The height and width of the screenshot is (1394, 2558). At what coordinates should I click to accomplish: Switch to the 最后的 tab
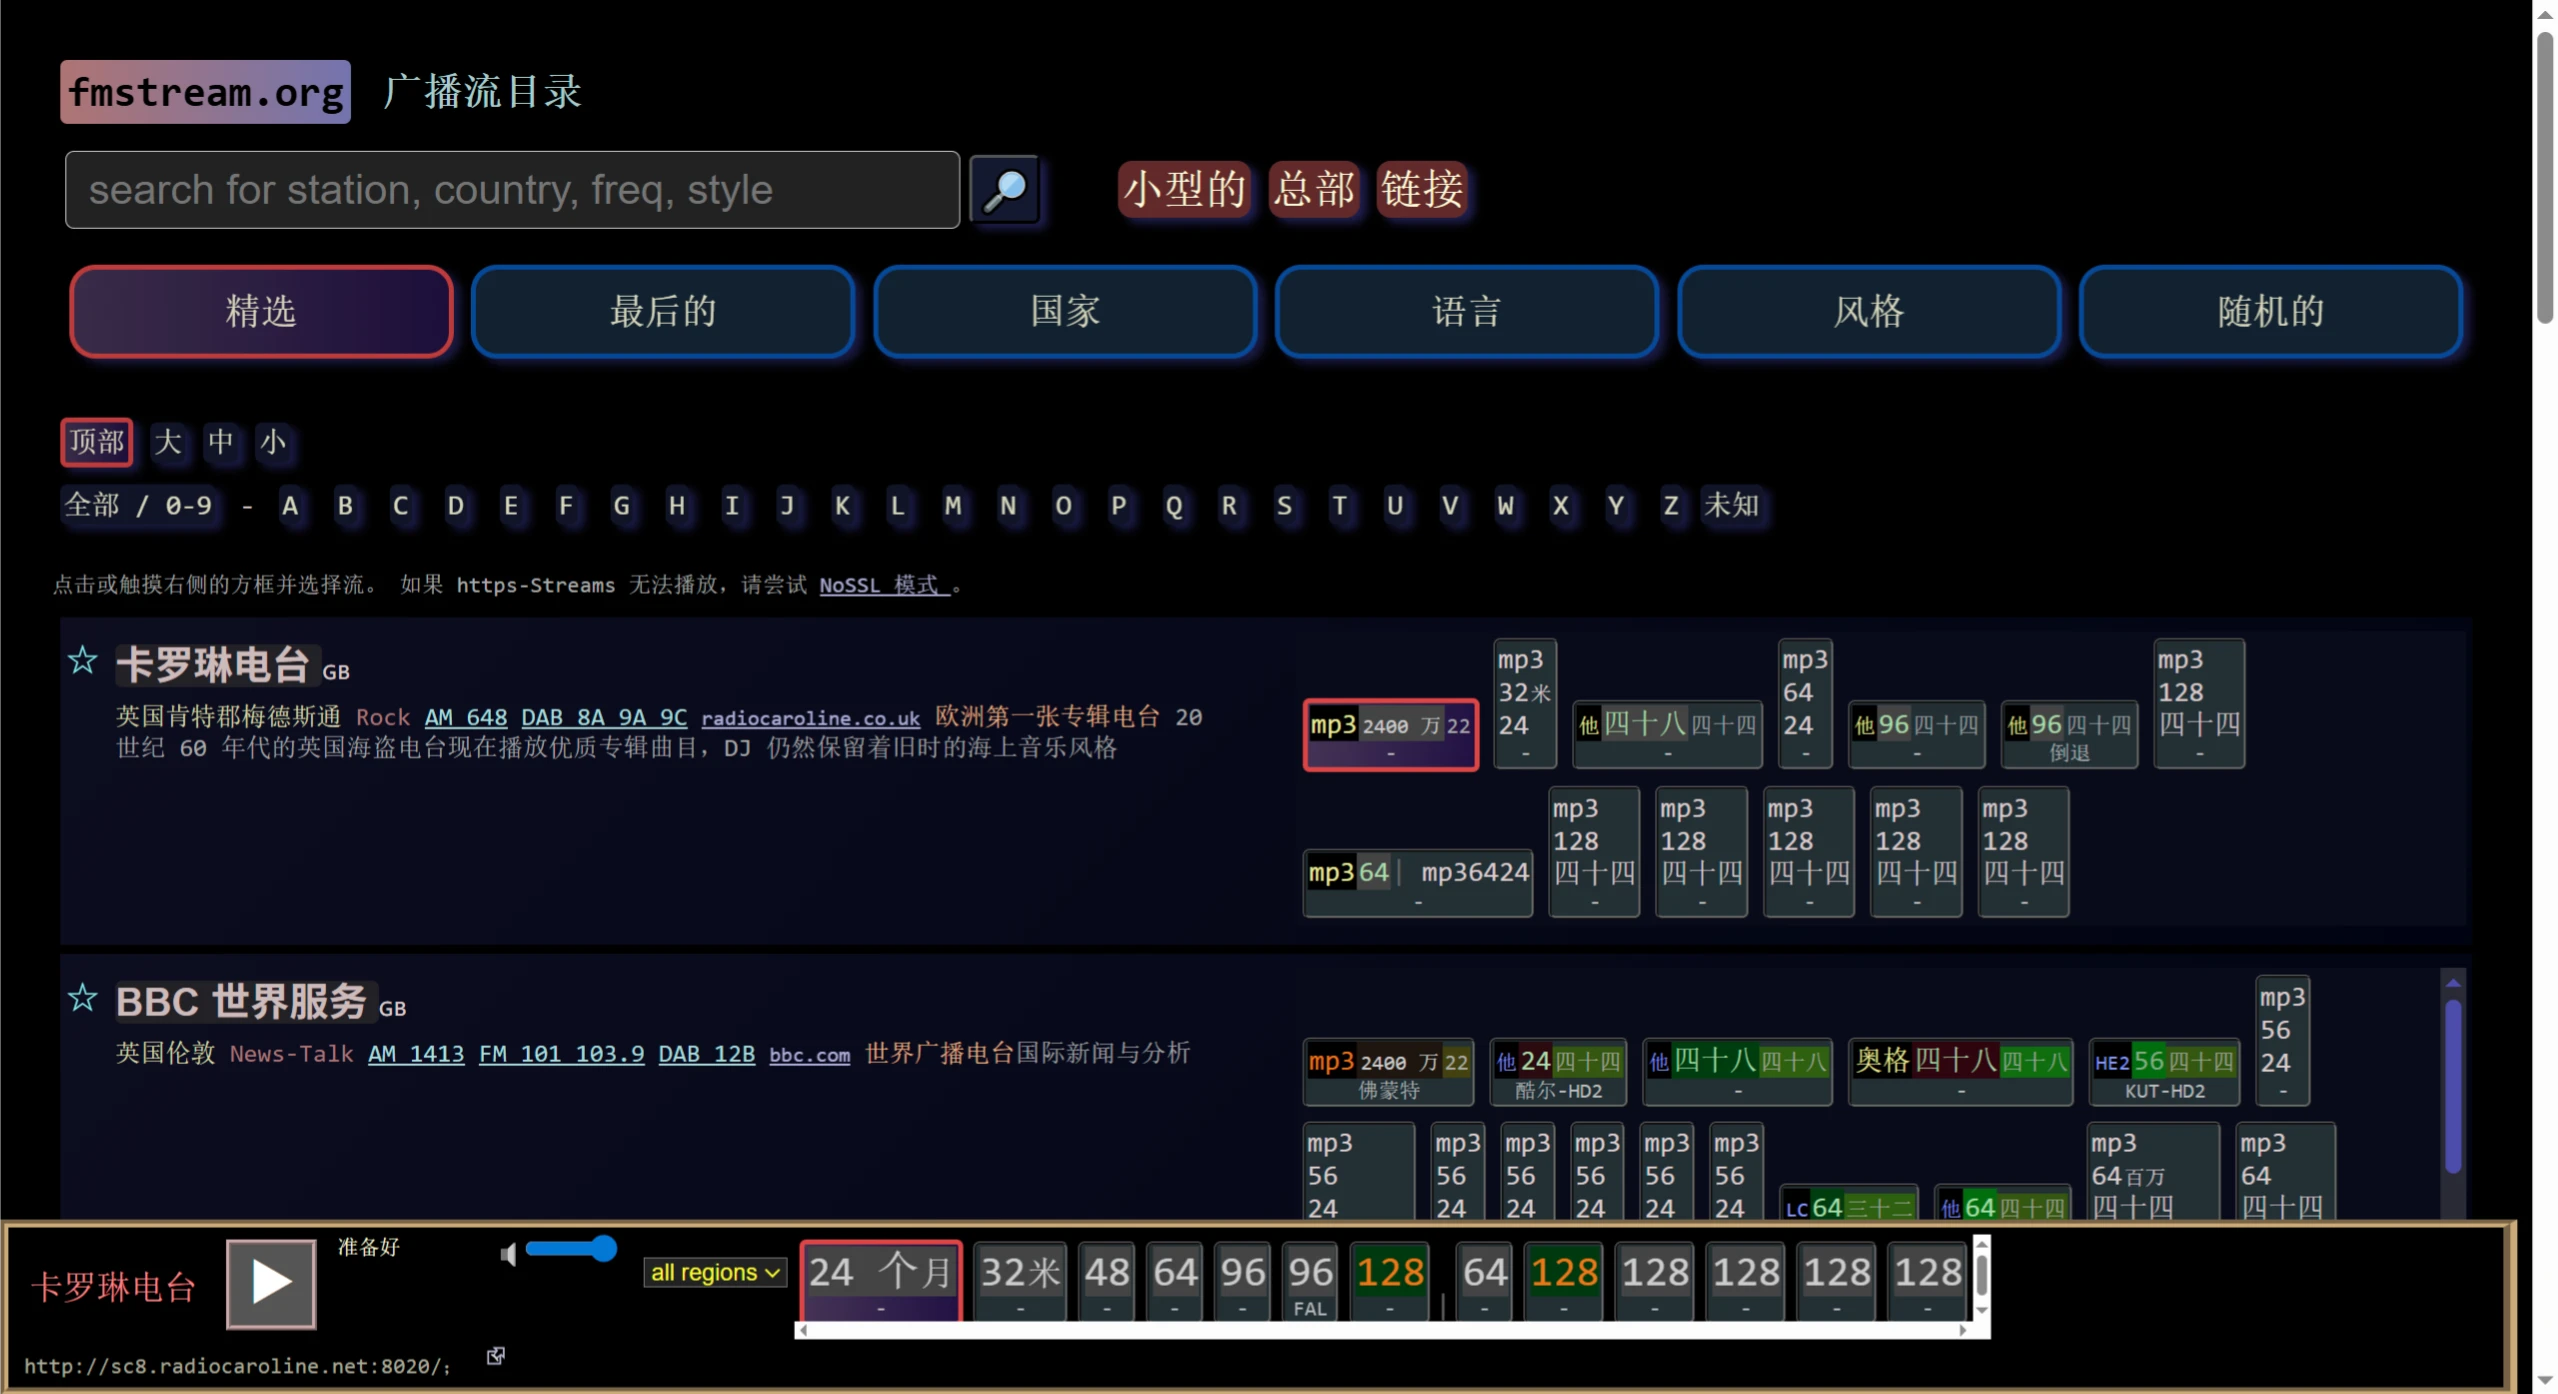(663, 311)
